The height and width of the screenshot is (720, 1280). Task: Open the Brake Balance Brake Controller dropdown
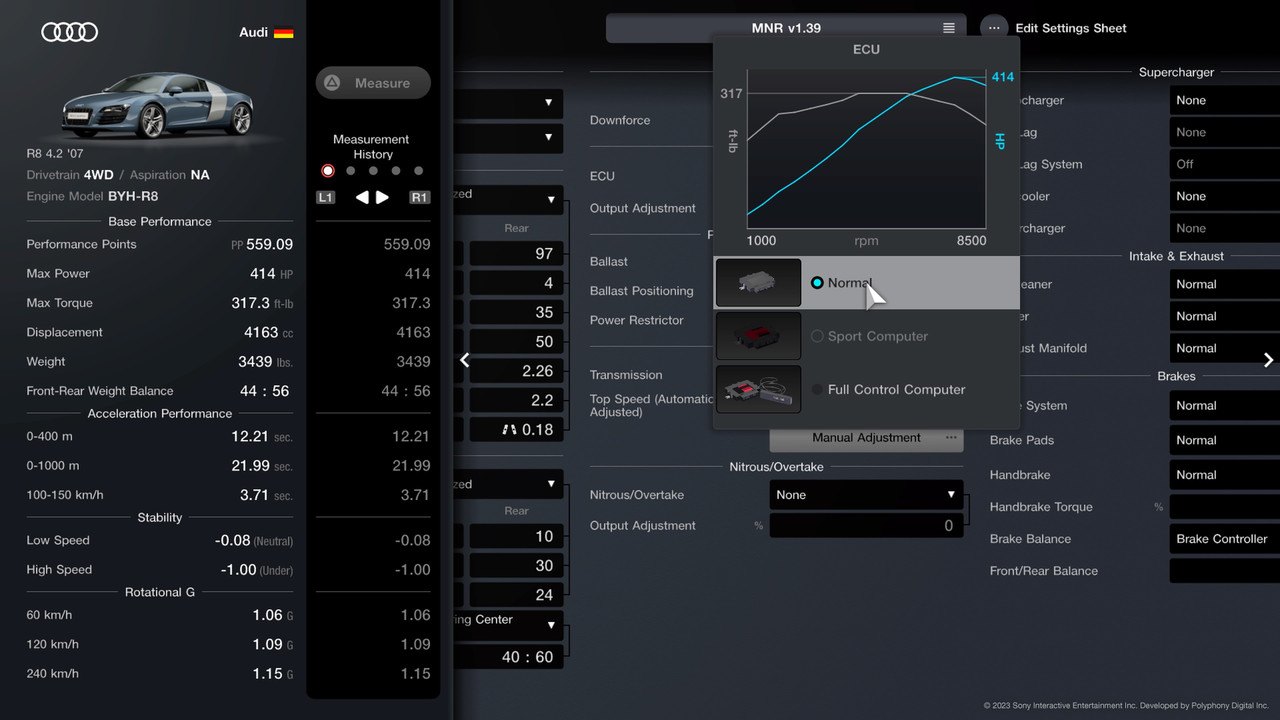point(1224,539)
